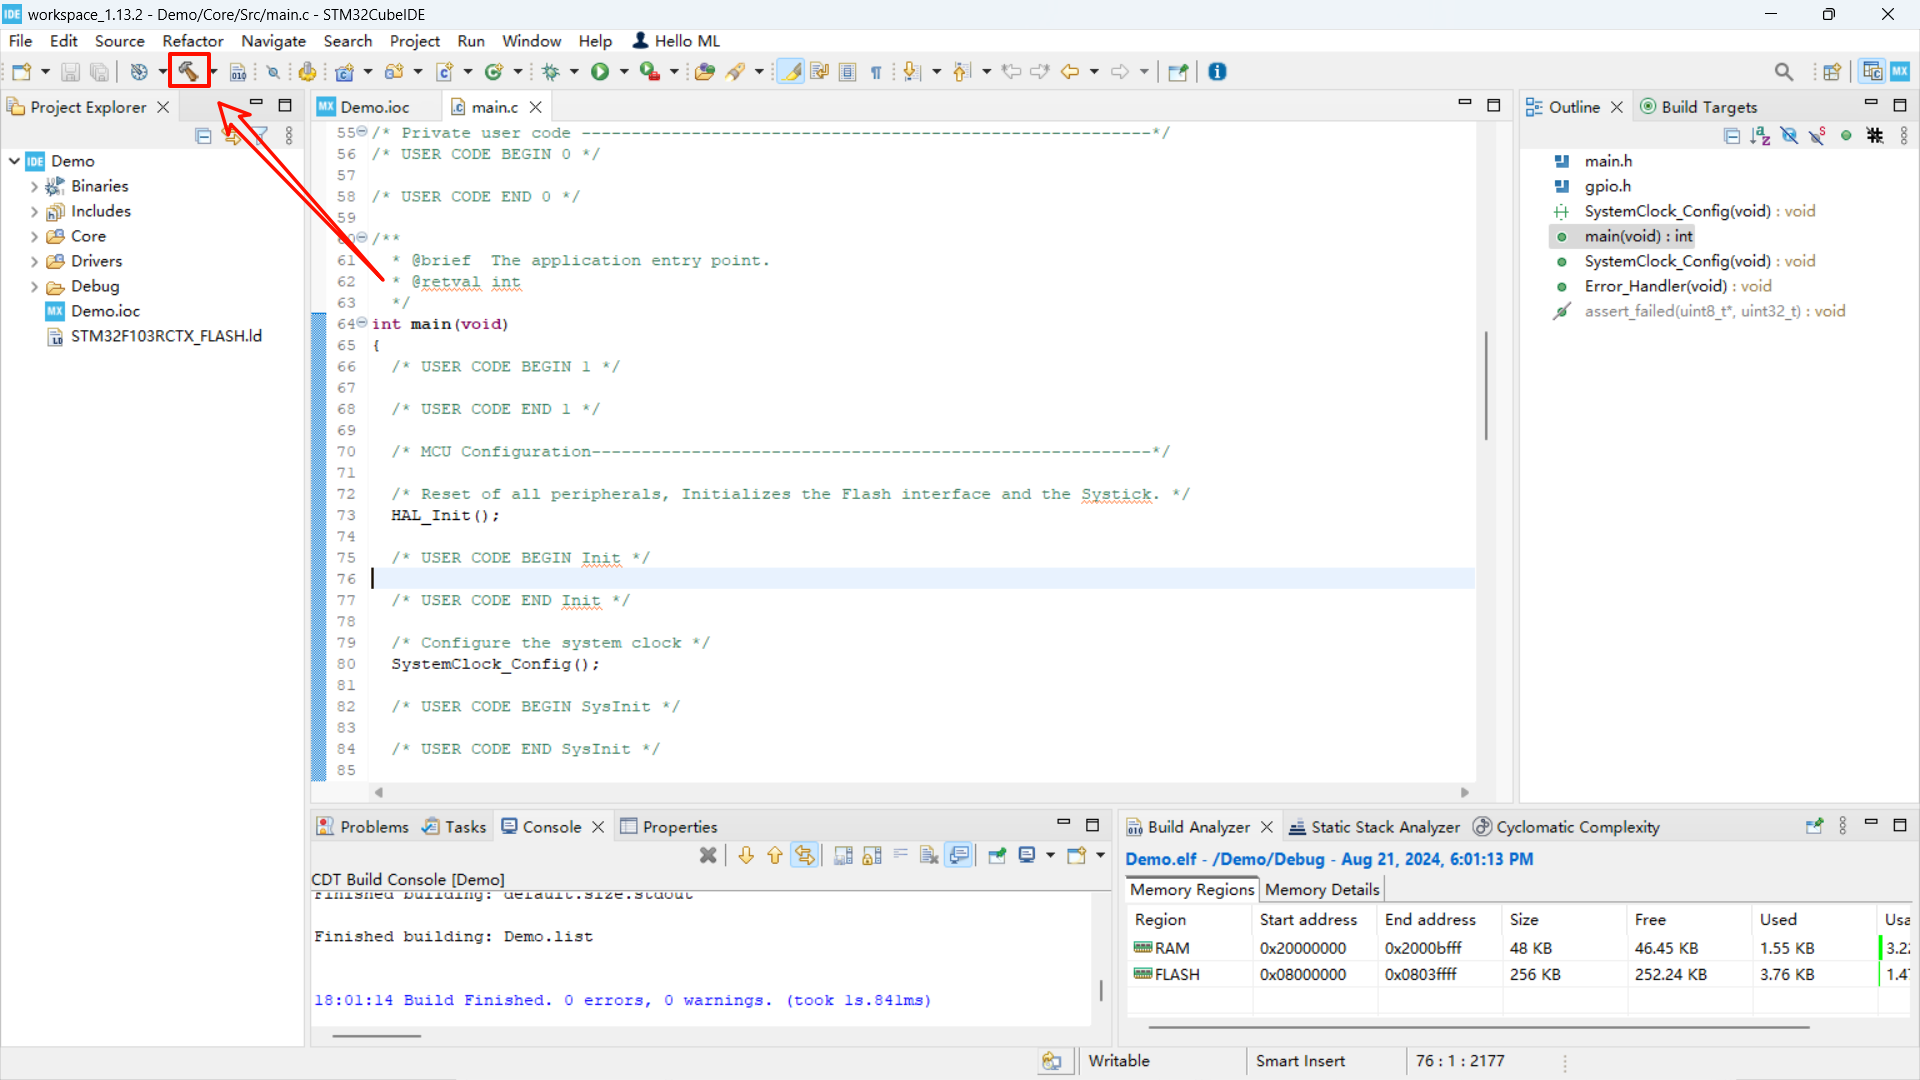Click the console horizontal scrollbar thumb

tap(376, 1036)
